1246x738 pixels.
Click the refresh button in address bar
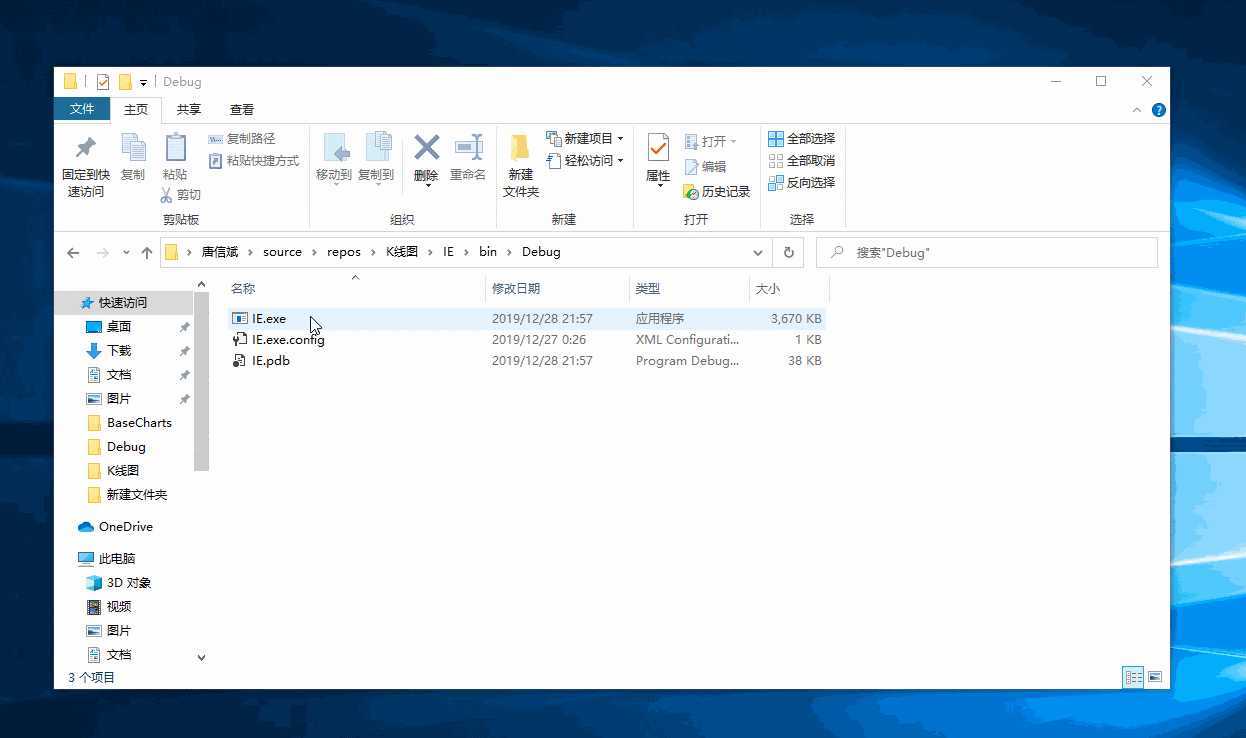pyautogui.click(x=788, y=252)
